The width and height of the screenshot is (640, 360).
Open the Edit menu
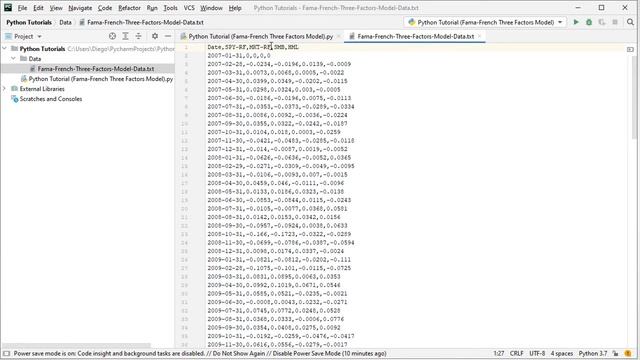[x=38, y=8]
